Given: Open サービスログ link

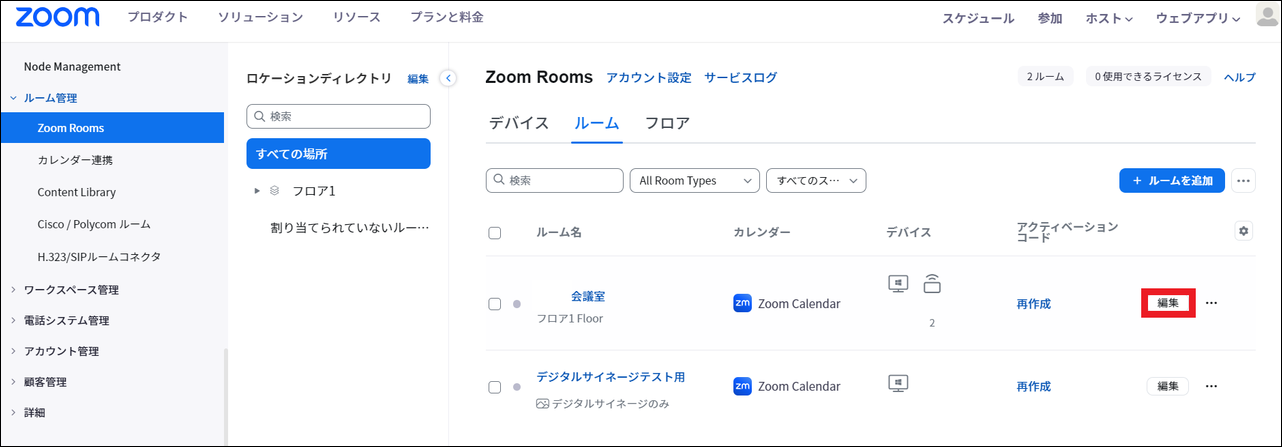Looking at the screenshot, I should click(x=741, y=78).
